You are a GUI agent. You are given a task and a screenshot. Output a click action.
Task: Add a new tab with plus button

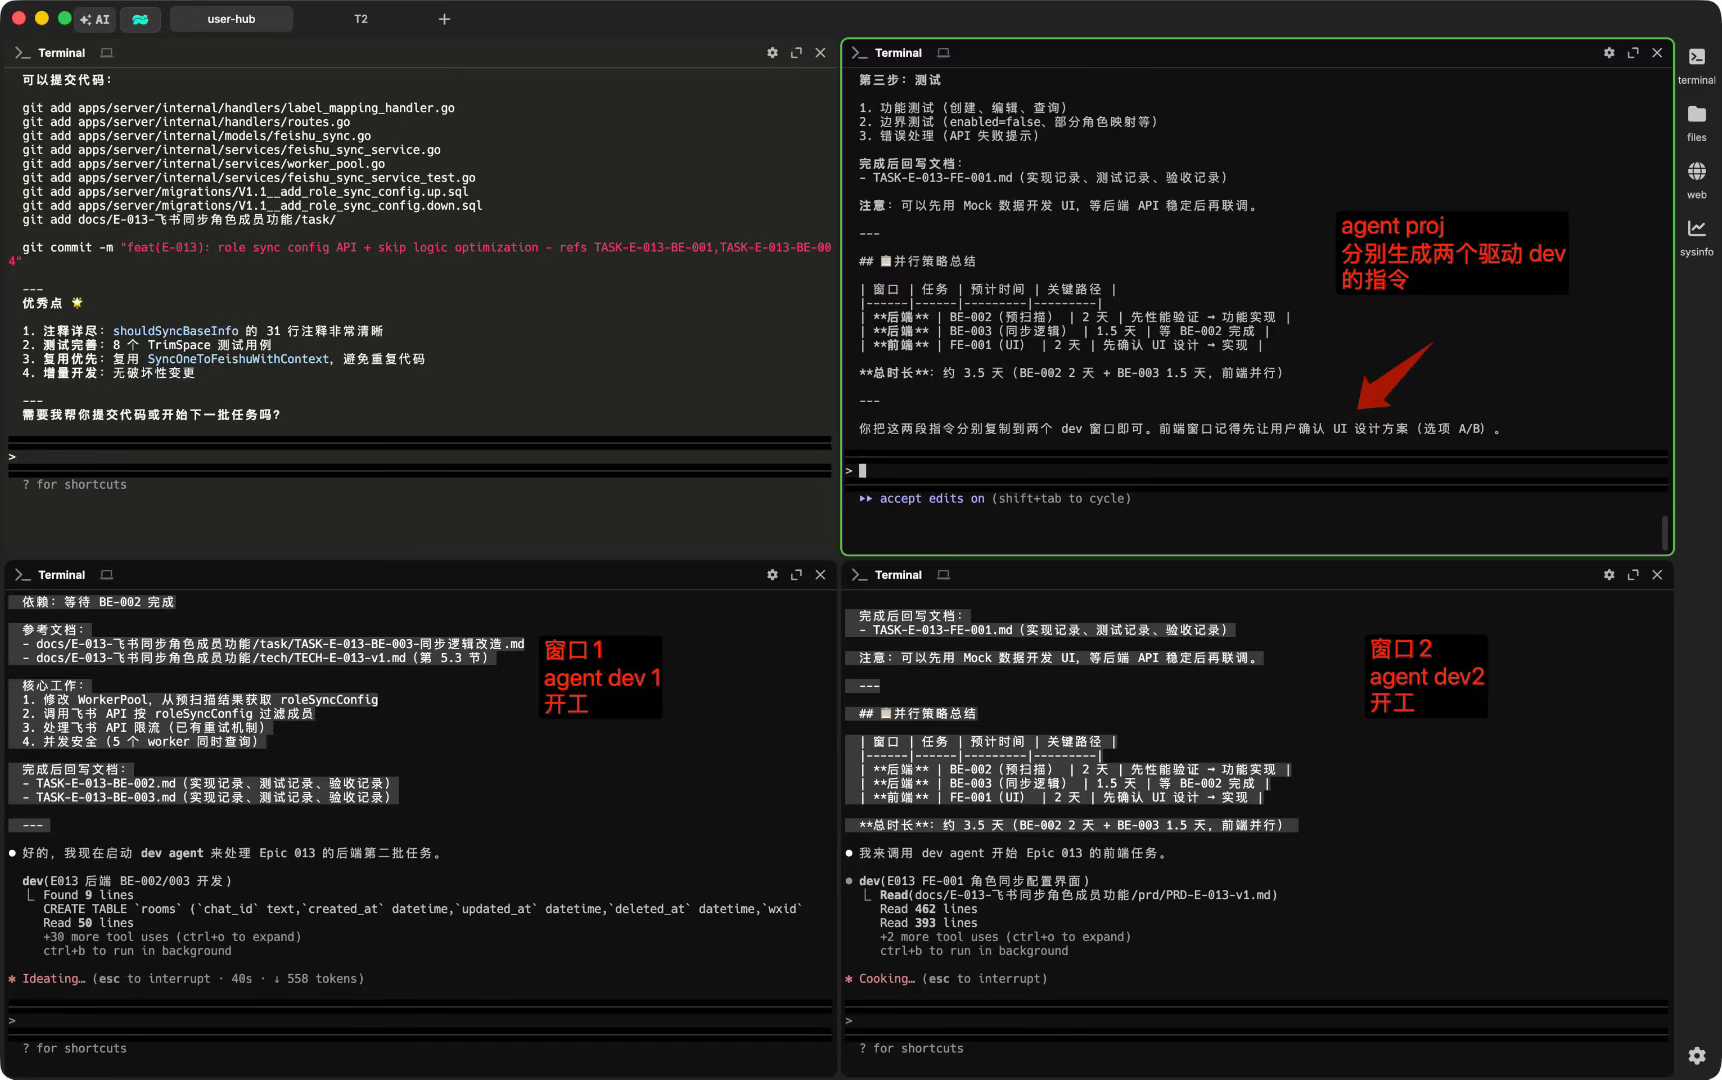click(444, 19)
